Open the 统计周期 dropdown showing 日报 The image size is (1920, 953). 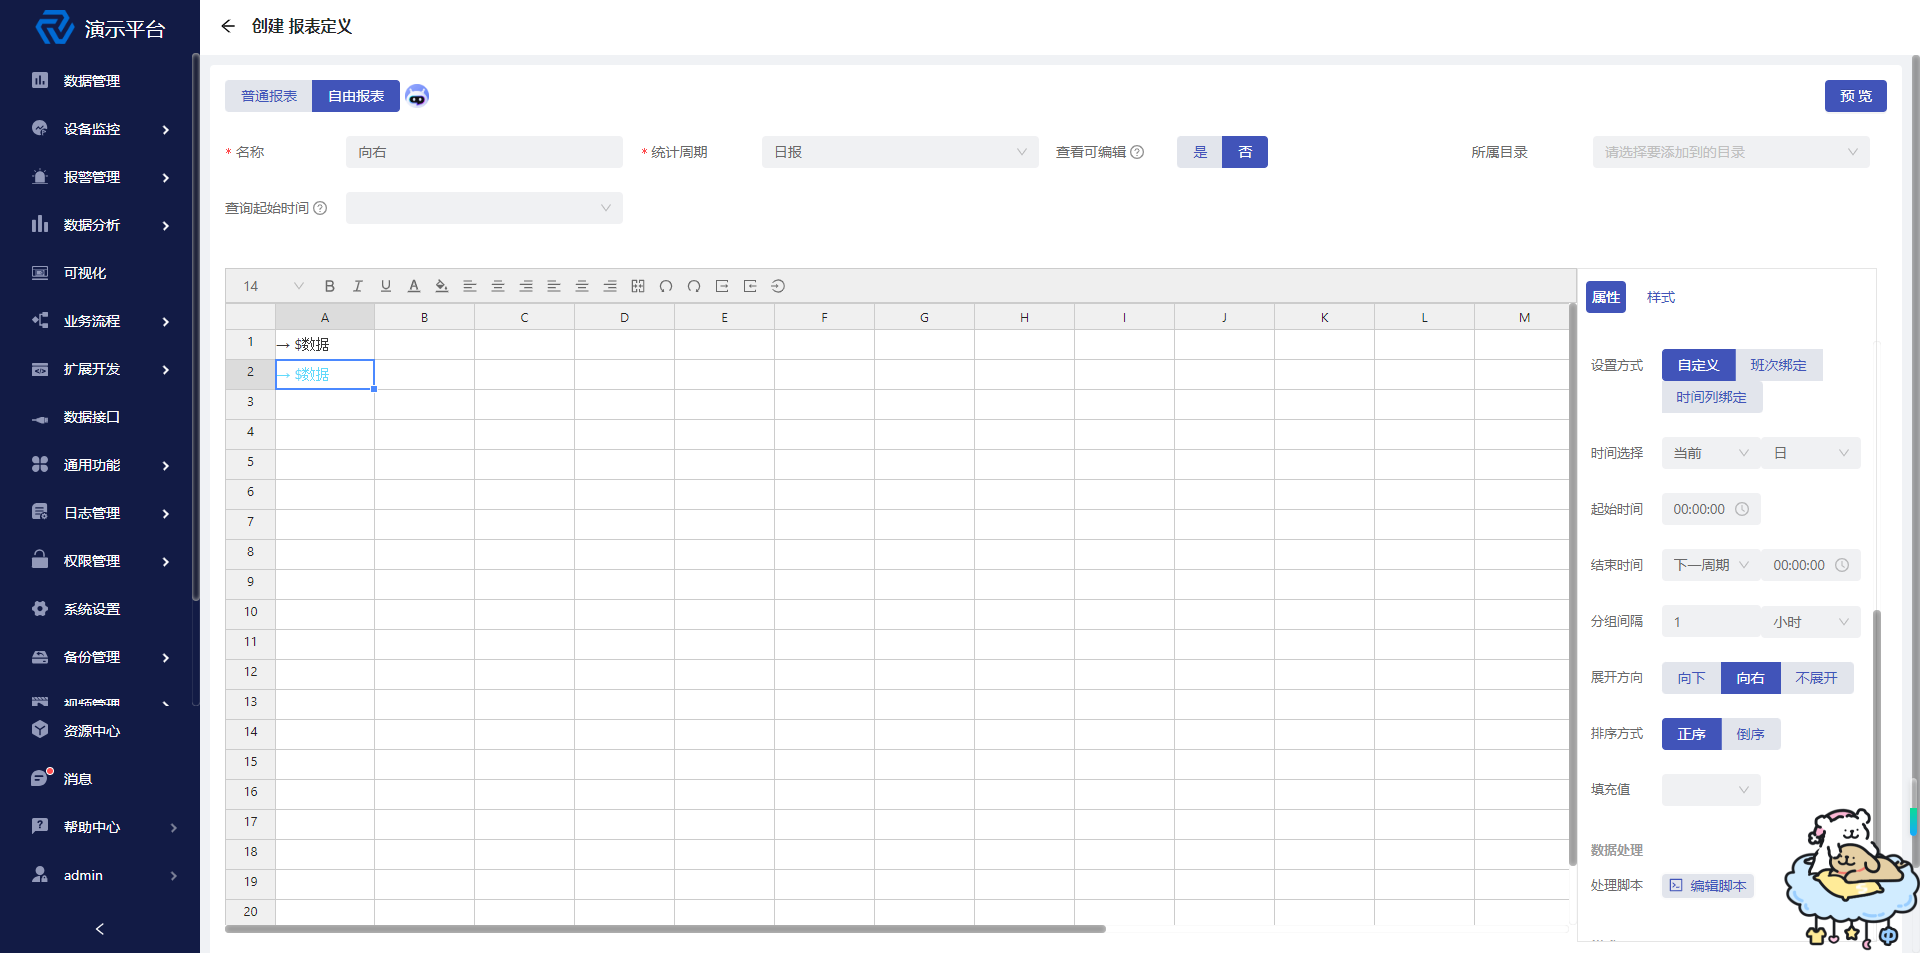[899, 152]
